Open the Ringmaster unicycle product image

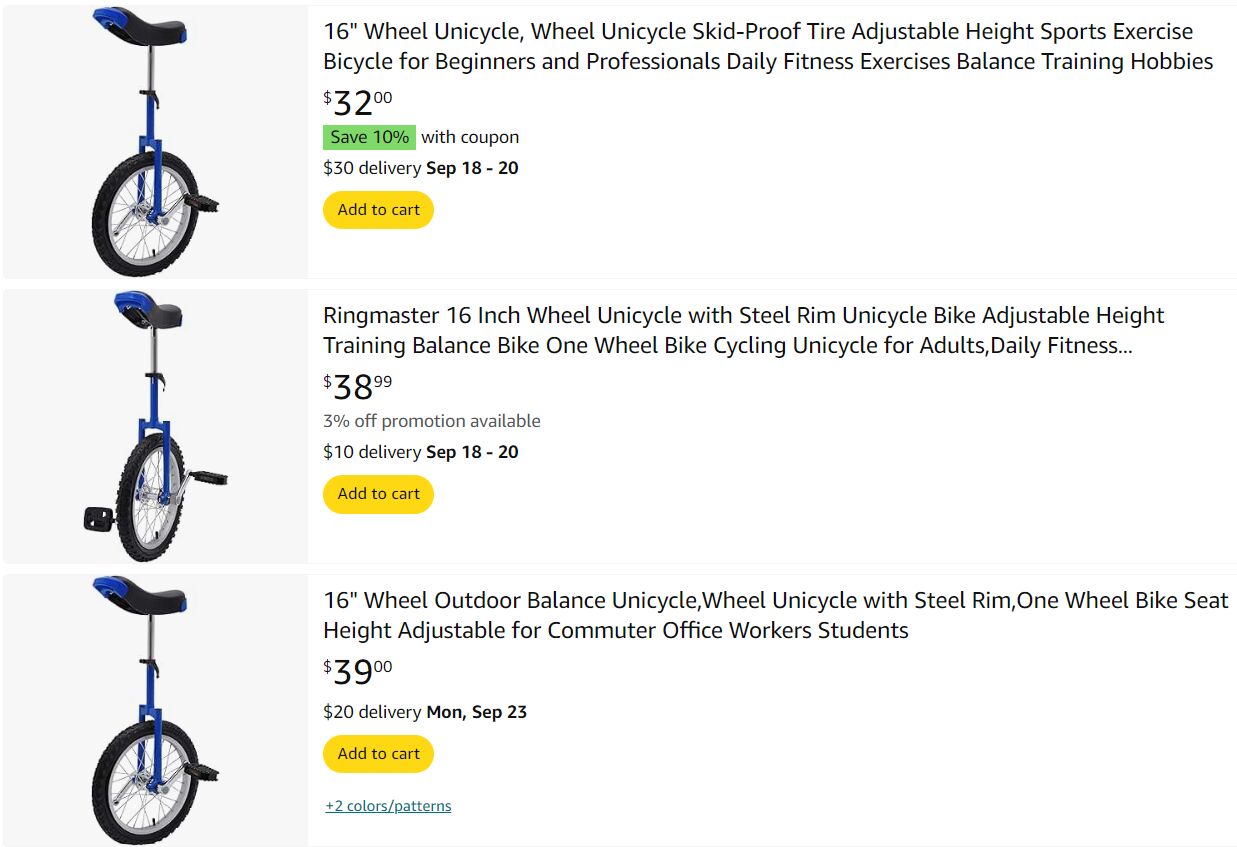(155, 425)
